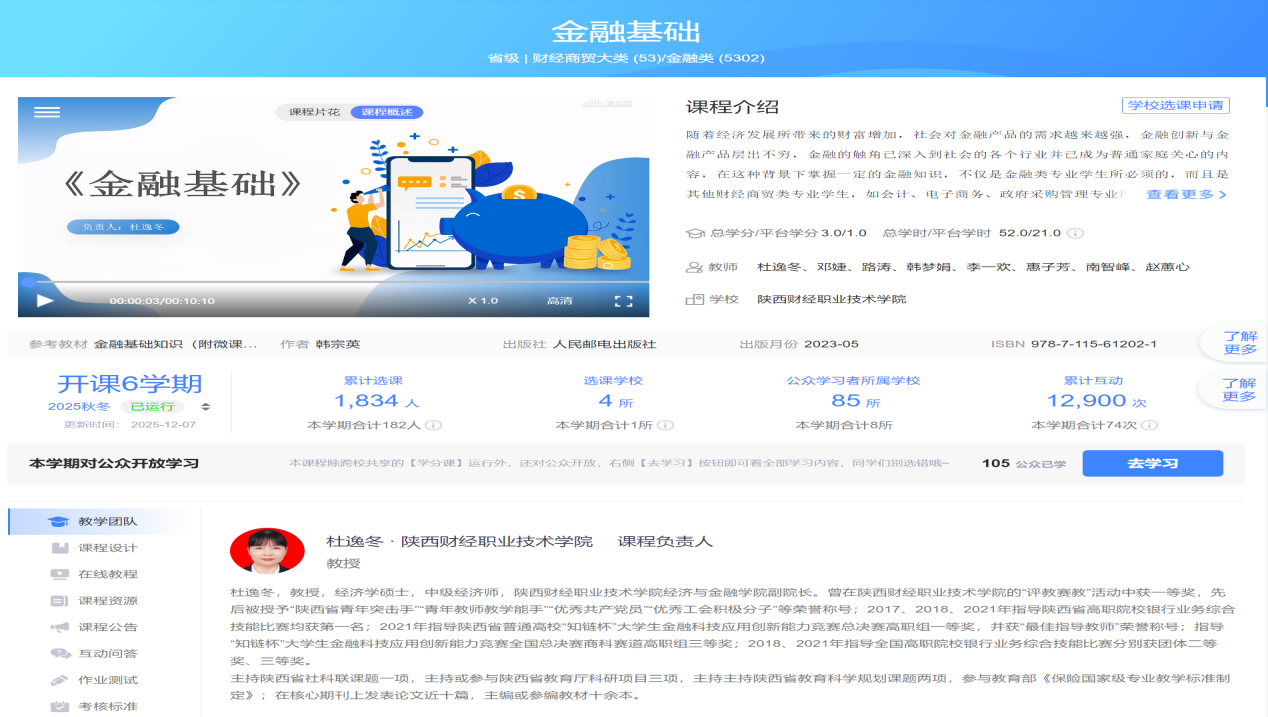Open the hamburger menu on the video
The image size is (1268, 717).
click(x=47, y=112)
